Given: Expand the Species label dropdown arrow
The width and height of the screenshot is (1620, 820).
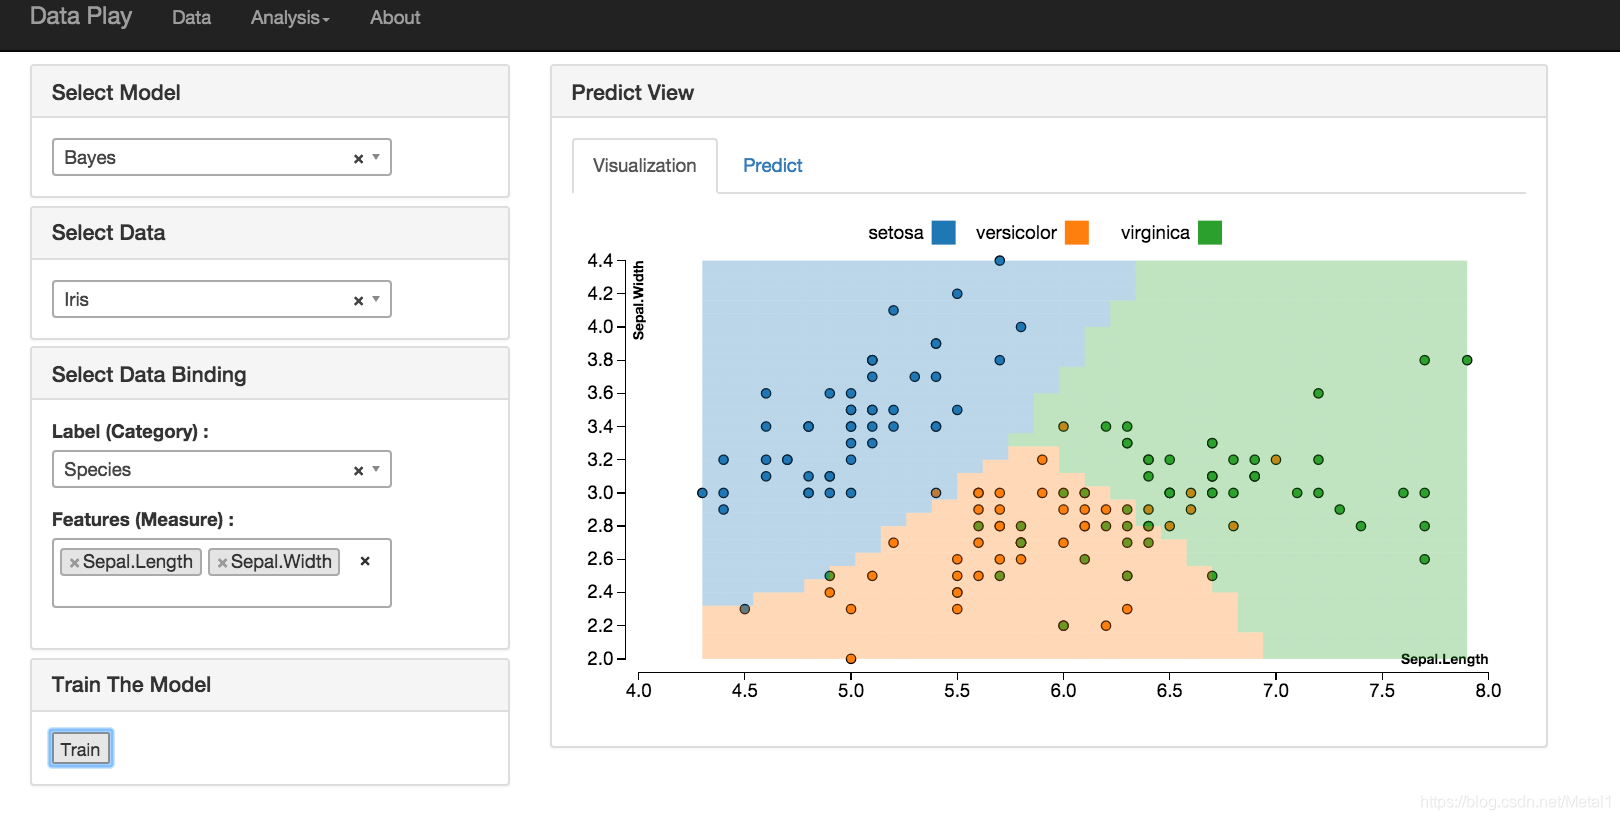Looking at the screenshot, I should coord(376,469).
